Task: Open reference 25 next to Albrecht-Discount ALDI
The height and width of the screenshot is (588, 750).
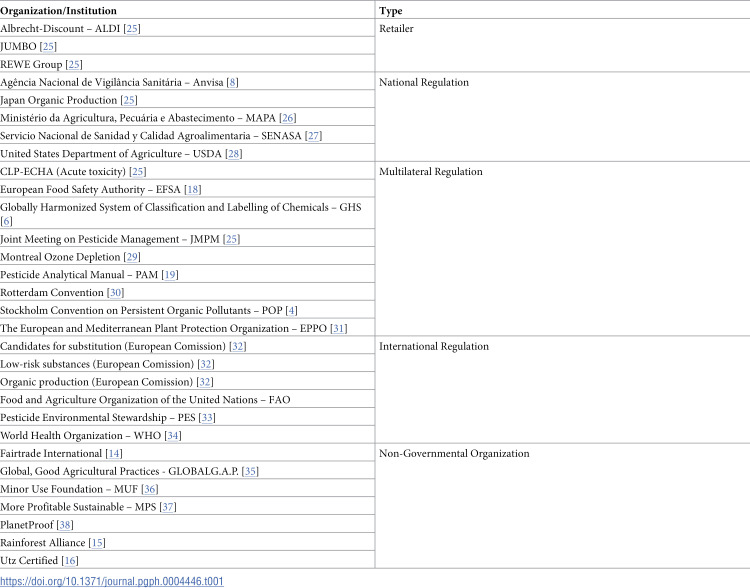Action: (132, 29)
